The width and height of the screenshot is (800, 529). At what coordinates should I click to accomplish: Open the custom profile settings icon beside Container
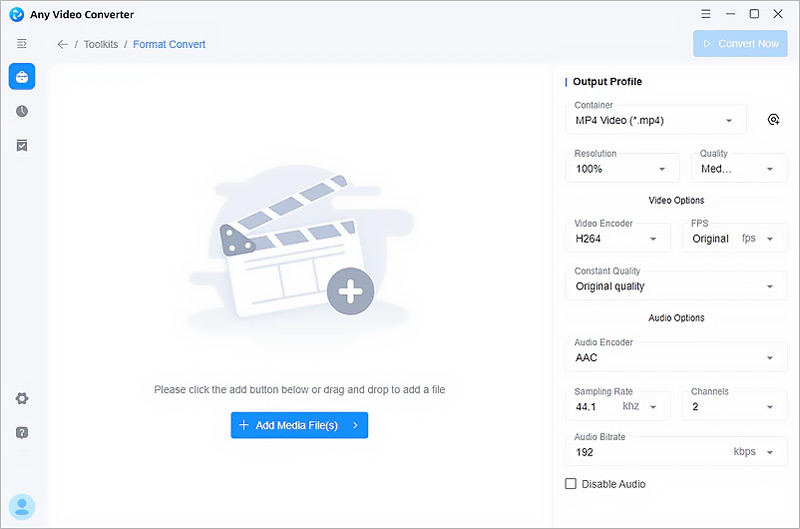point(773,119)
